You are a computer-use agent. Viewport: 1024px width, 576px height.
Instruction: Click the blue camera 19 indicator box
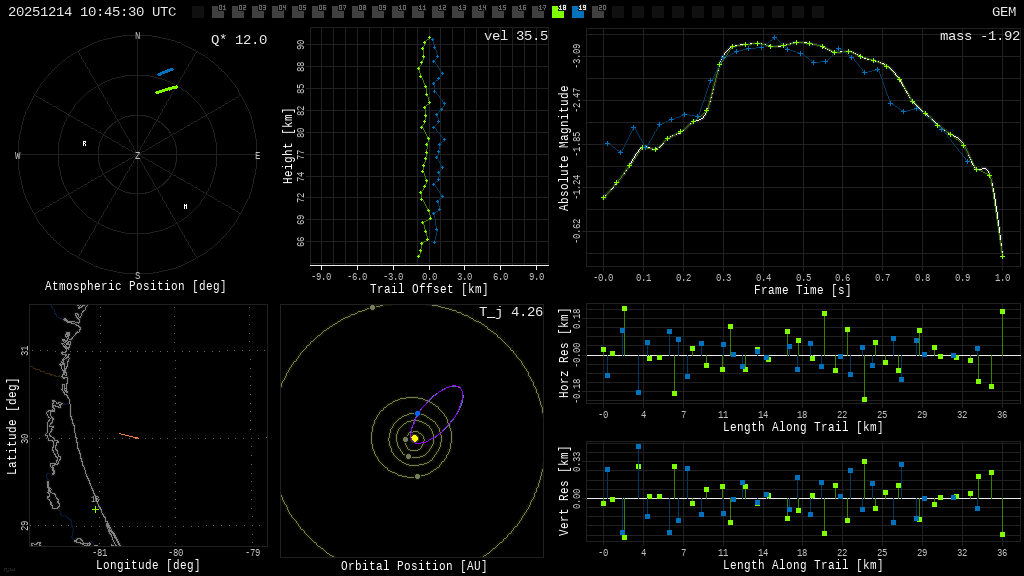578,12
